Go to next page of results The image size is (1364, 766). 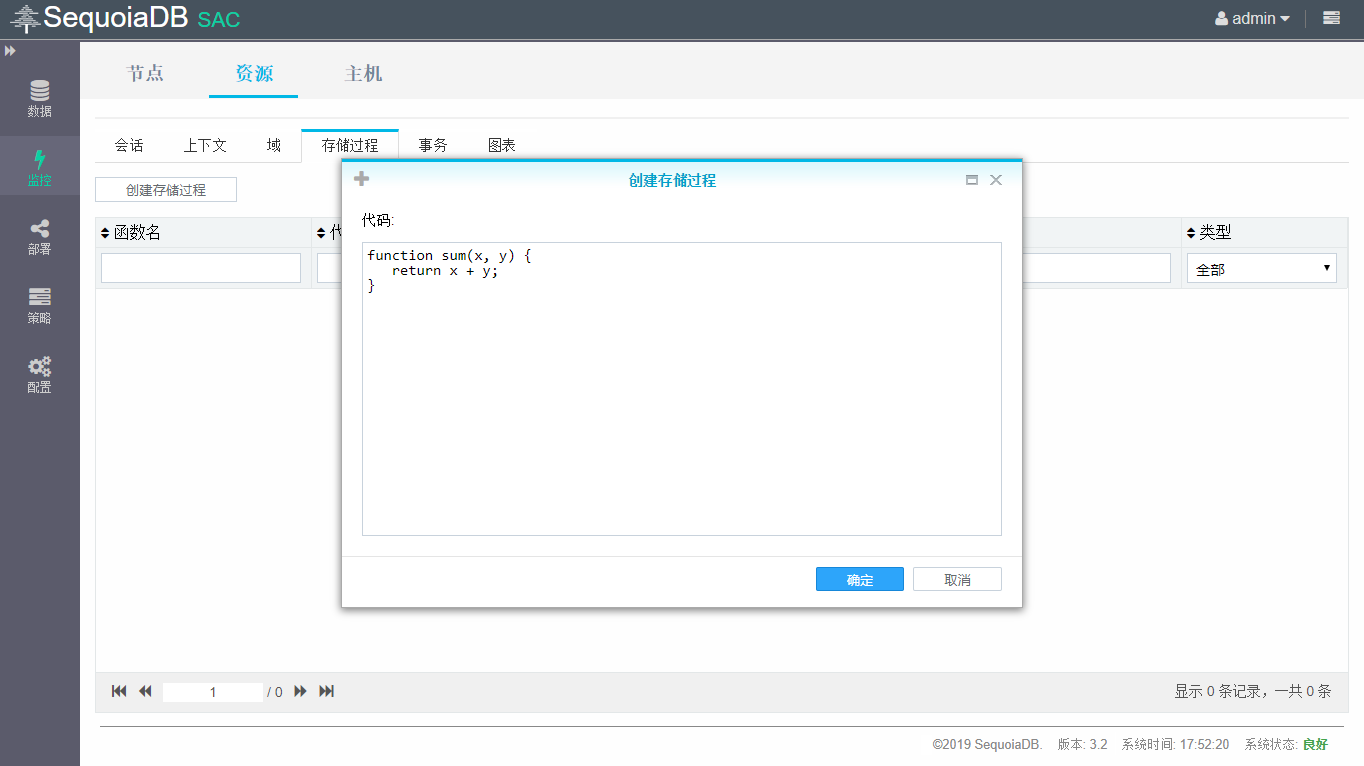(x=300, y=691)
